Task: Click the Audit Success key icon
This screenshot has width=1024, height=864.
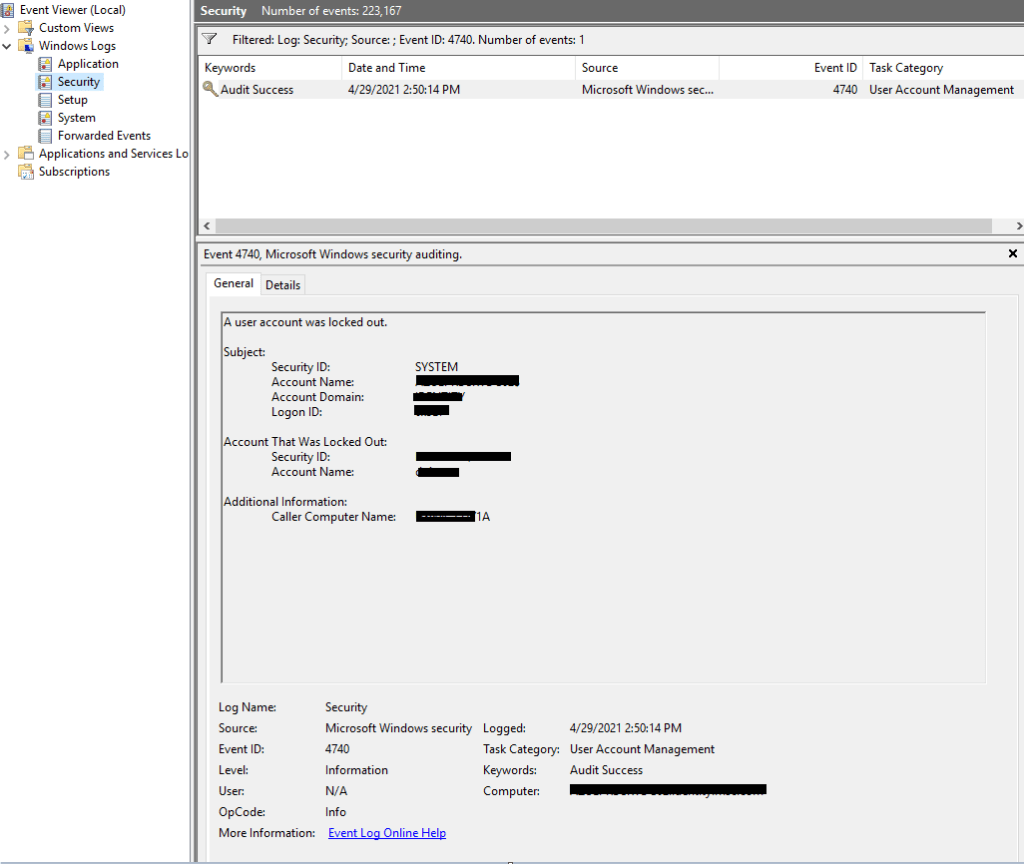Action: pyautogui.click(x=210, y=90)
